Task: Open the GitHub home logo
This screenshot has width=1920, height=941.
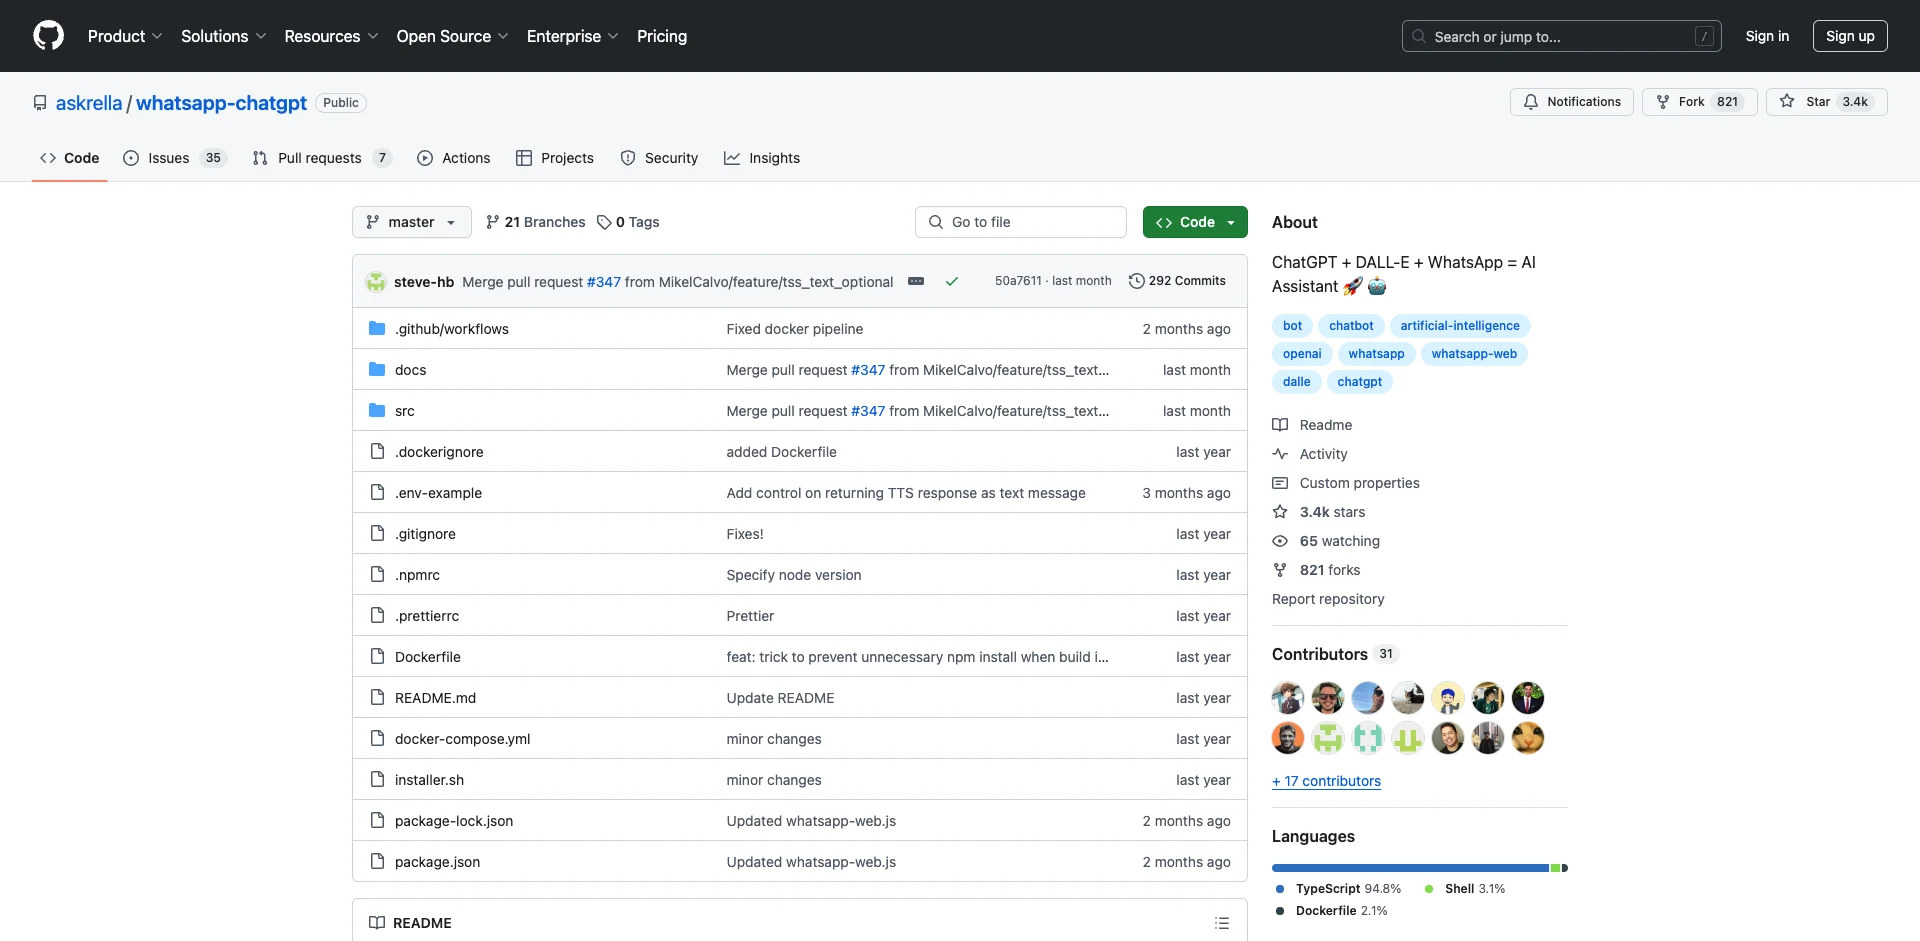Action: pos(48,36)
